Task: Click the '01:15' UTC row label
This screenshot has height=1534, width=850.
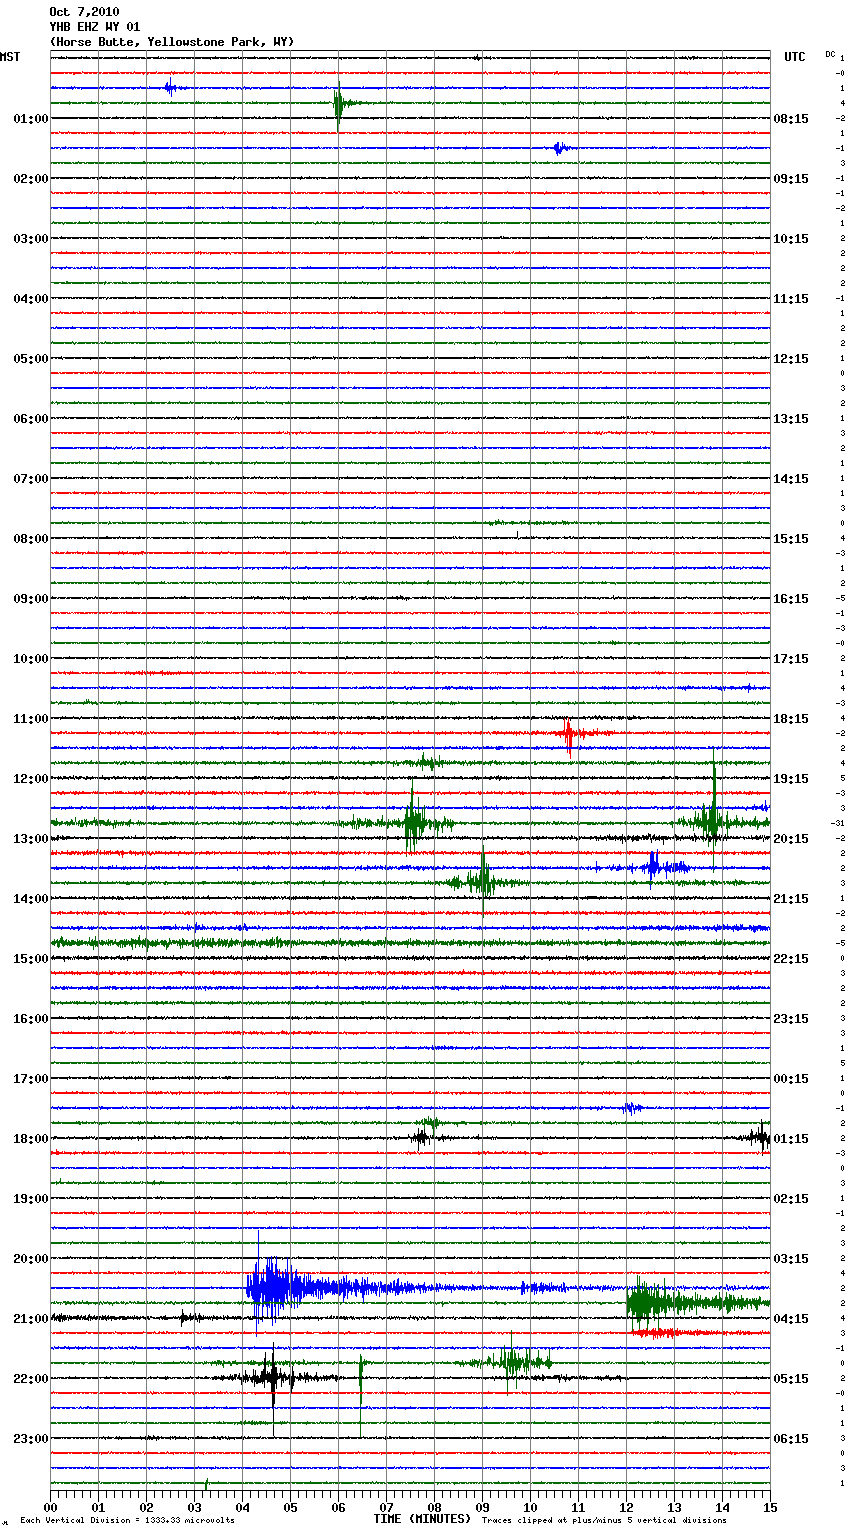Action: [x=791, y=1139]
